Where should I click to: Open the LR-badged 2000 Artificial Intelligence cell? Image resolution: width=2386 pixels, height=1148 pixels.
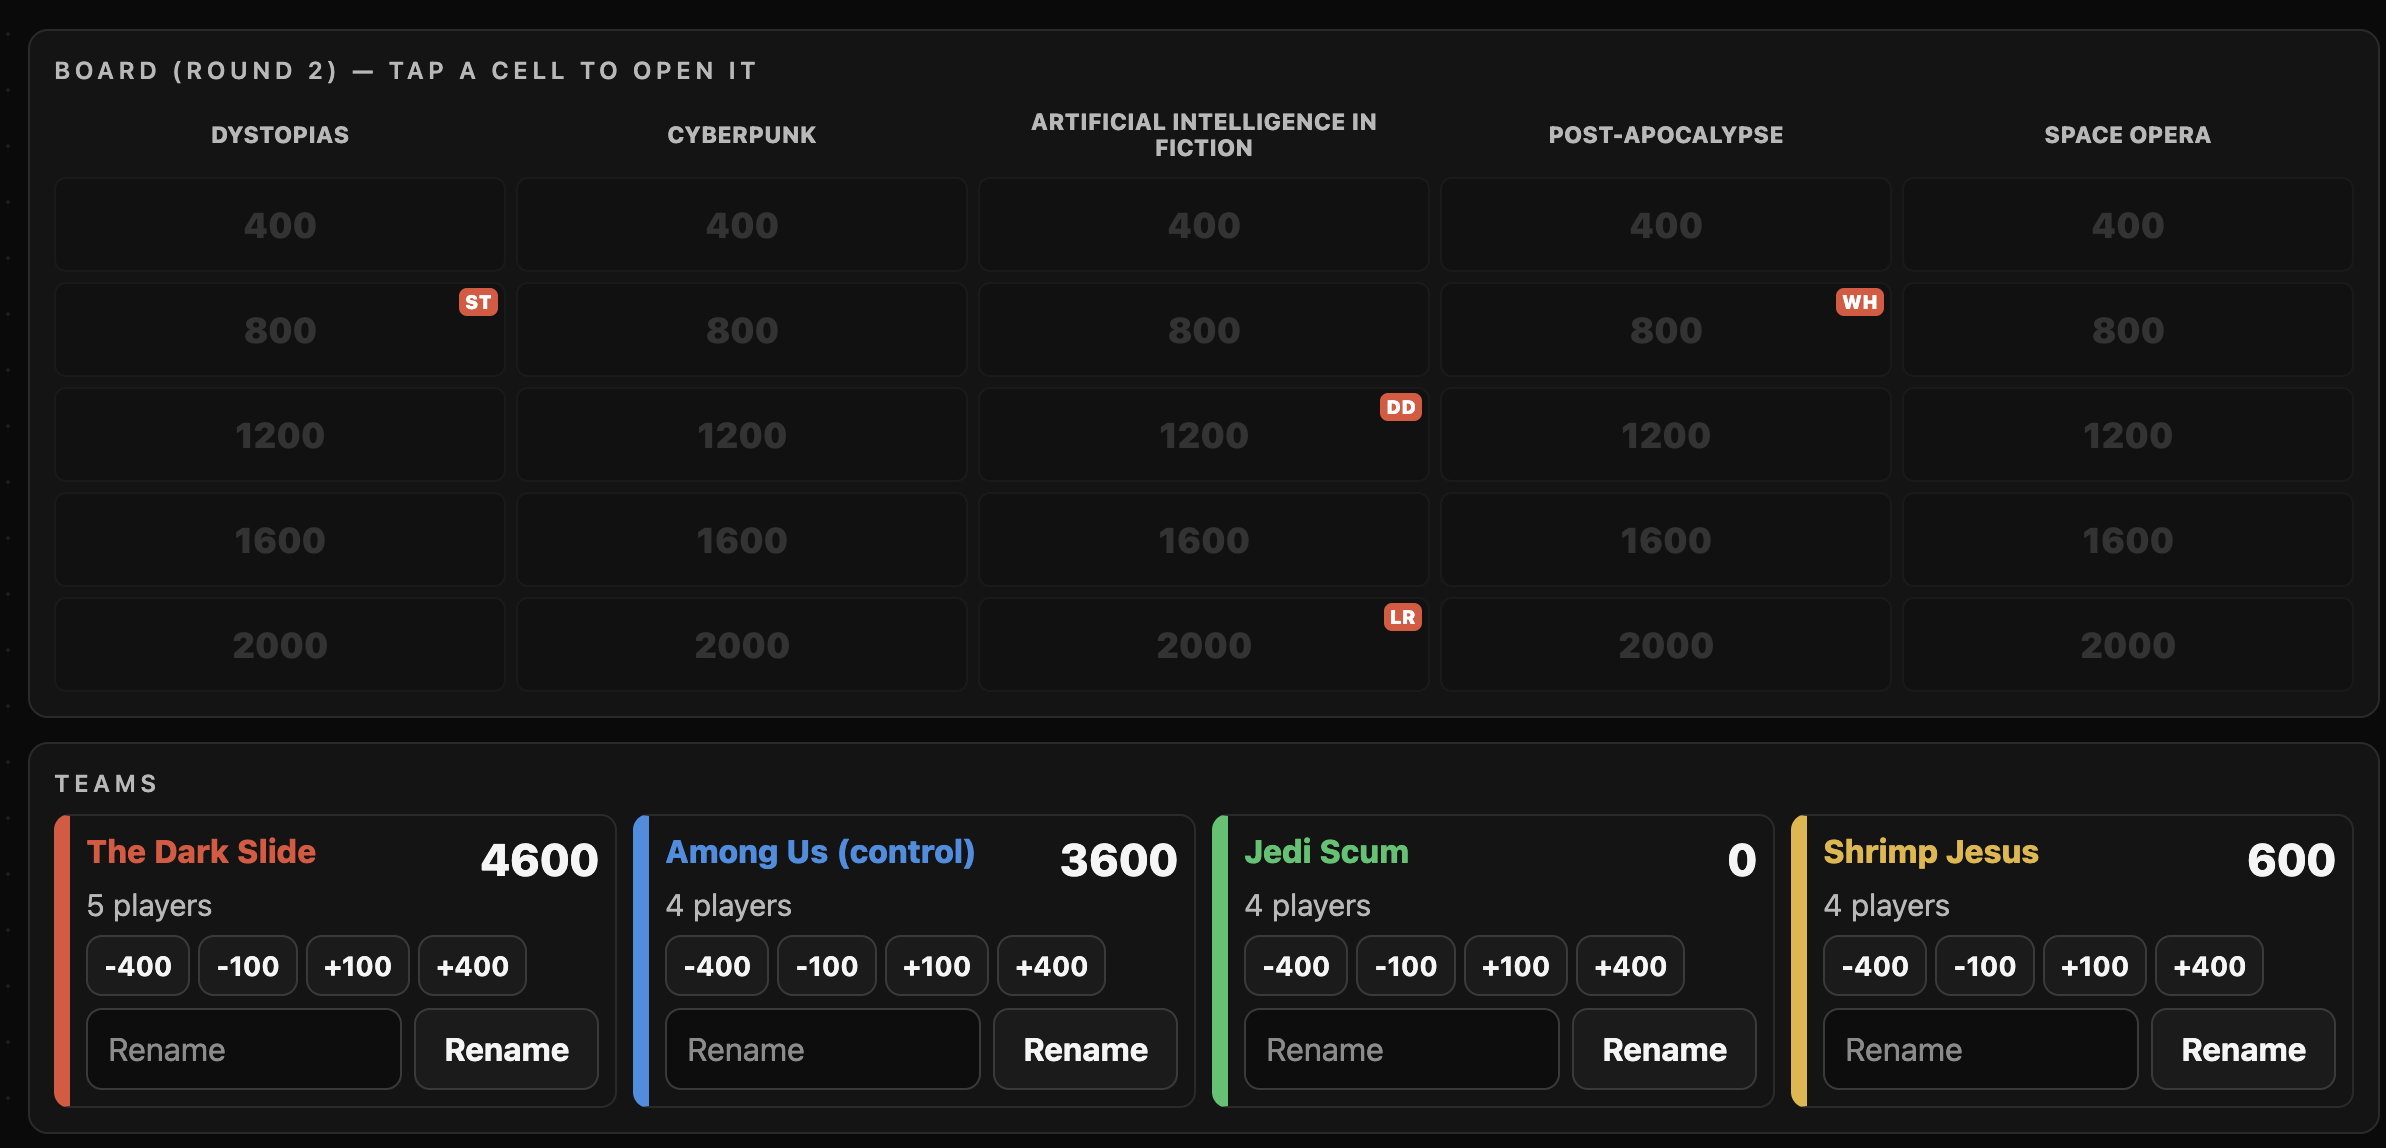point(1204,645)
